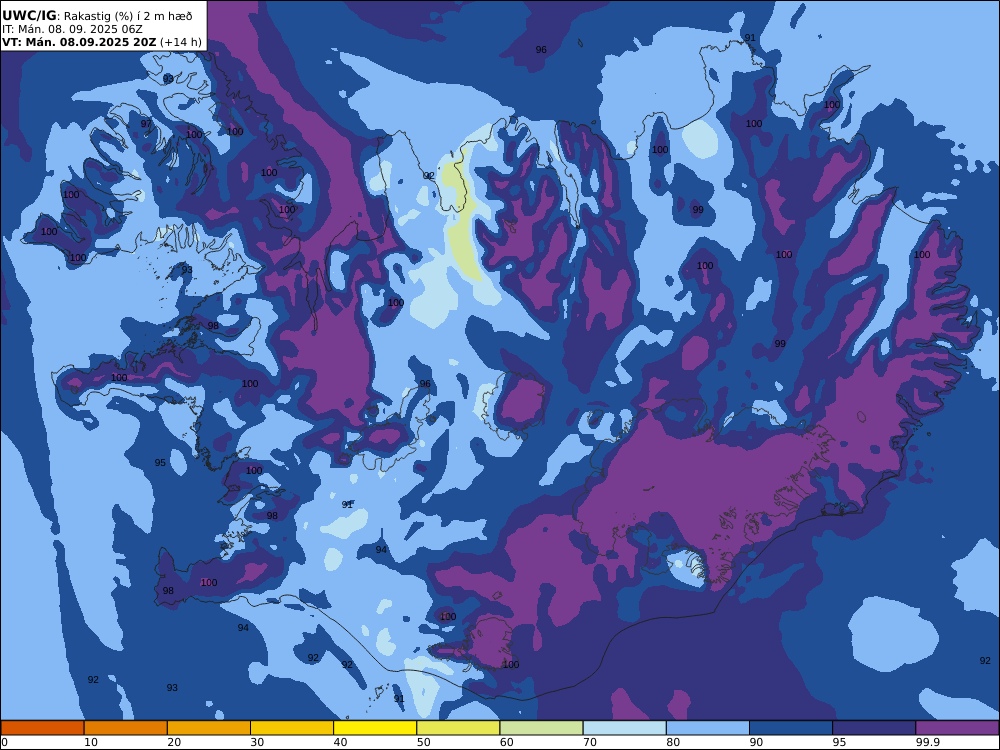Select the orange 10–20 legend swatch
This screenshot has width=1000, height=750.
point(126,728)
